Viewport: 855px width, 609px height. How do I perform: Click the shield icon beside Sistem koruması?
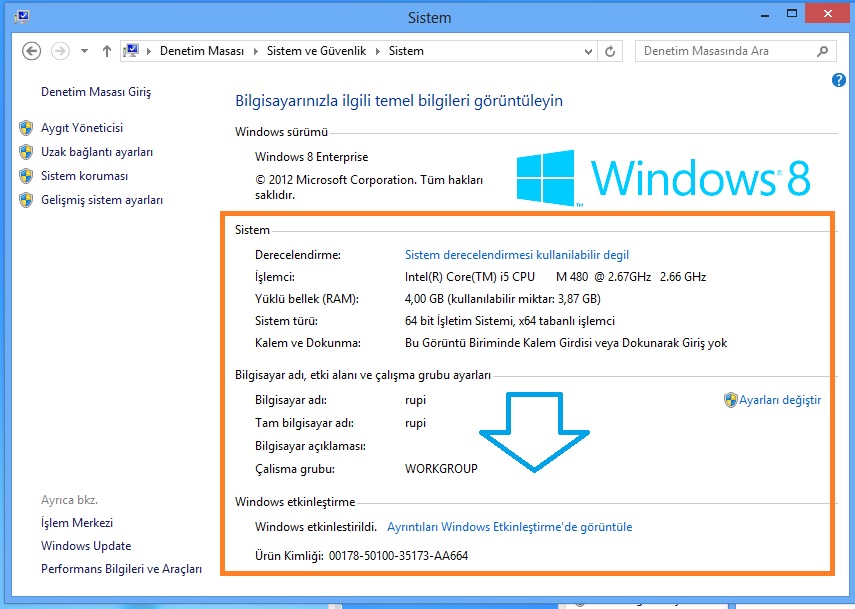26,176
